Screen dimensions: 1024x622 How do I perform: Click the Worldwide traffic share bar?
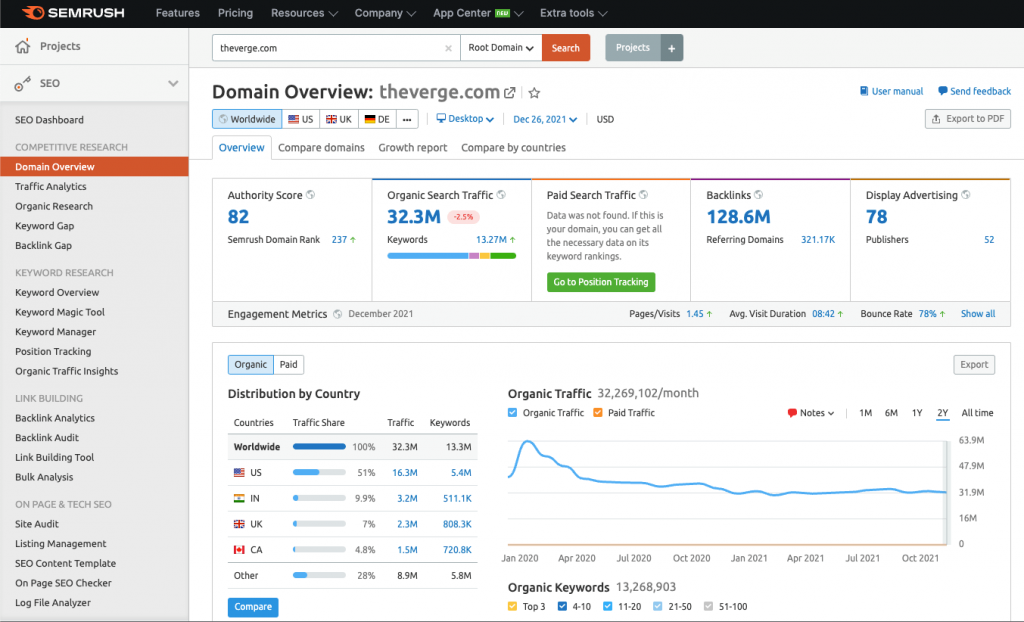point(319,447)
